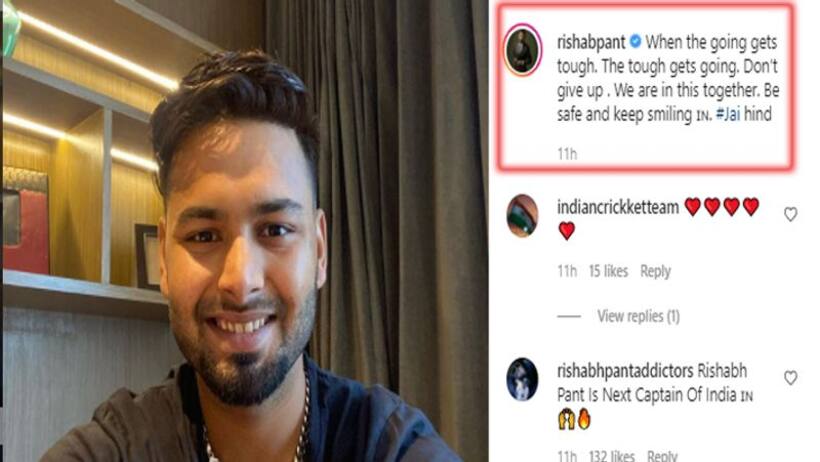This screenshot has height=462, width=820.
Task: Open the #Jai hashtag link
Action: 727,114
